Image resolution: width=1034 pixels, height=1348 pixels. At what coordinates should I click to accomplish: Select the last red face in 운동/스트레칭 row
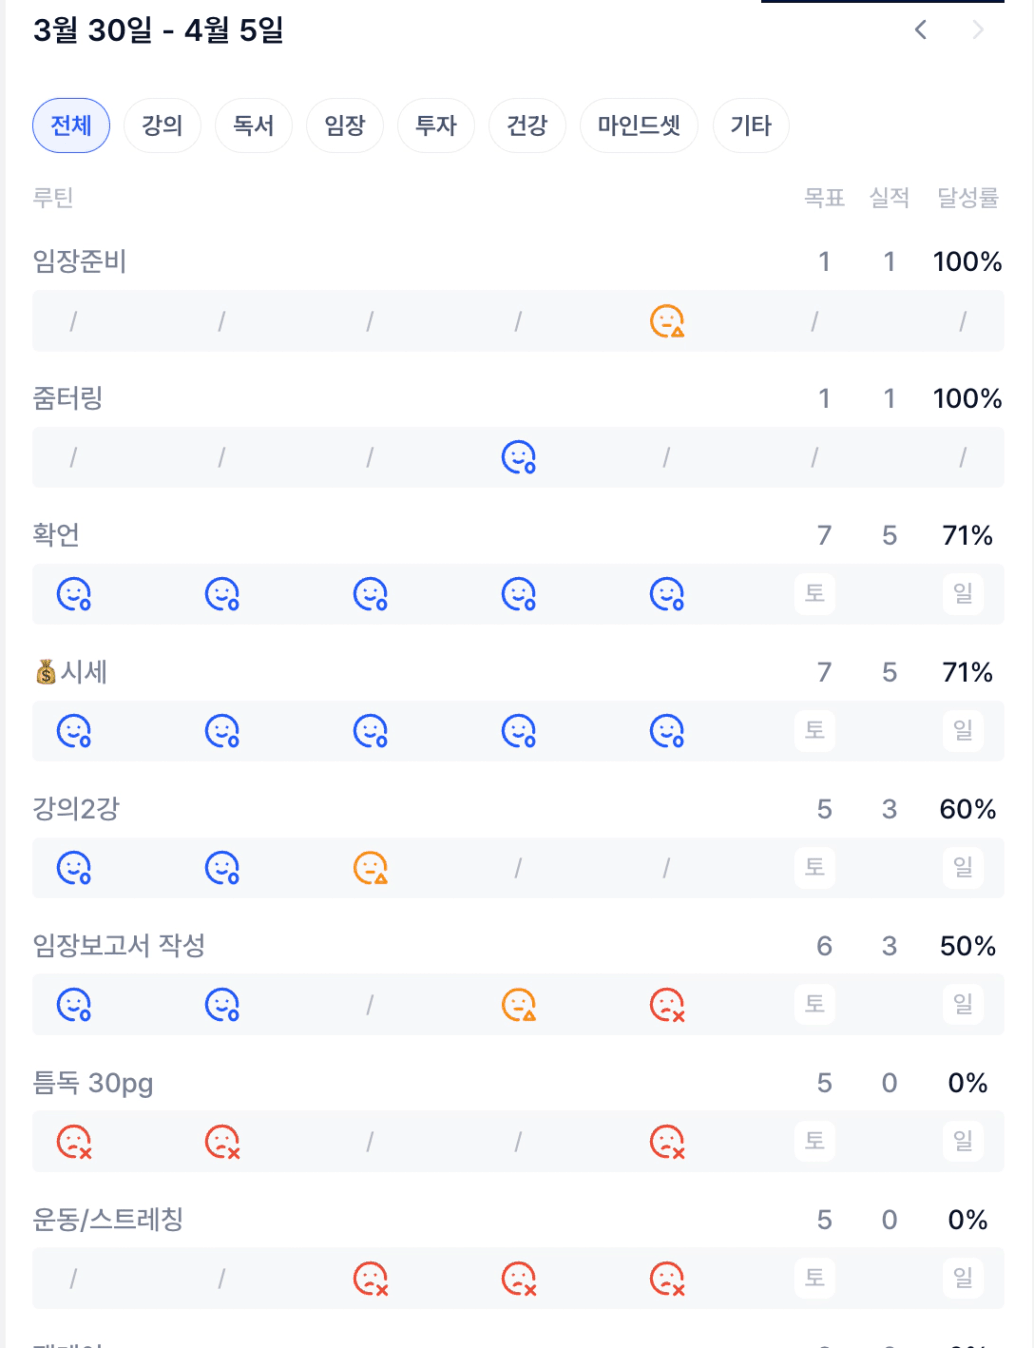(x=667, y=1278)
